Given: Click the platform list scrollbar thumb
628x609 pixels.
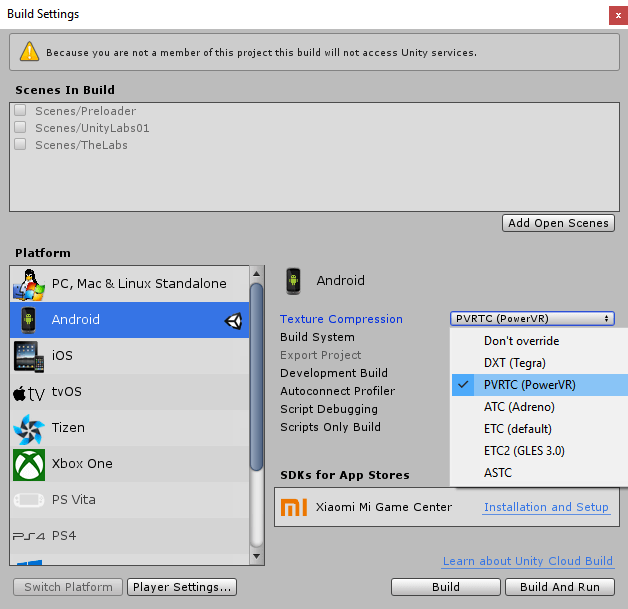Looking at the screenshot, I should coord(257,377).
